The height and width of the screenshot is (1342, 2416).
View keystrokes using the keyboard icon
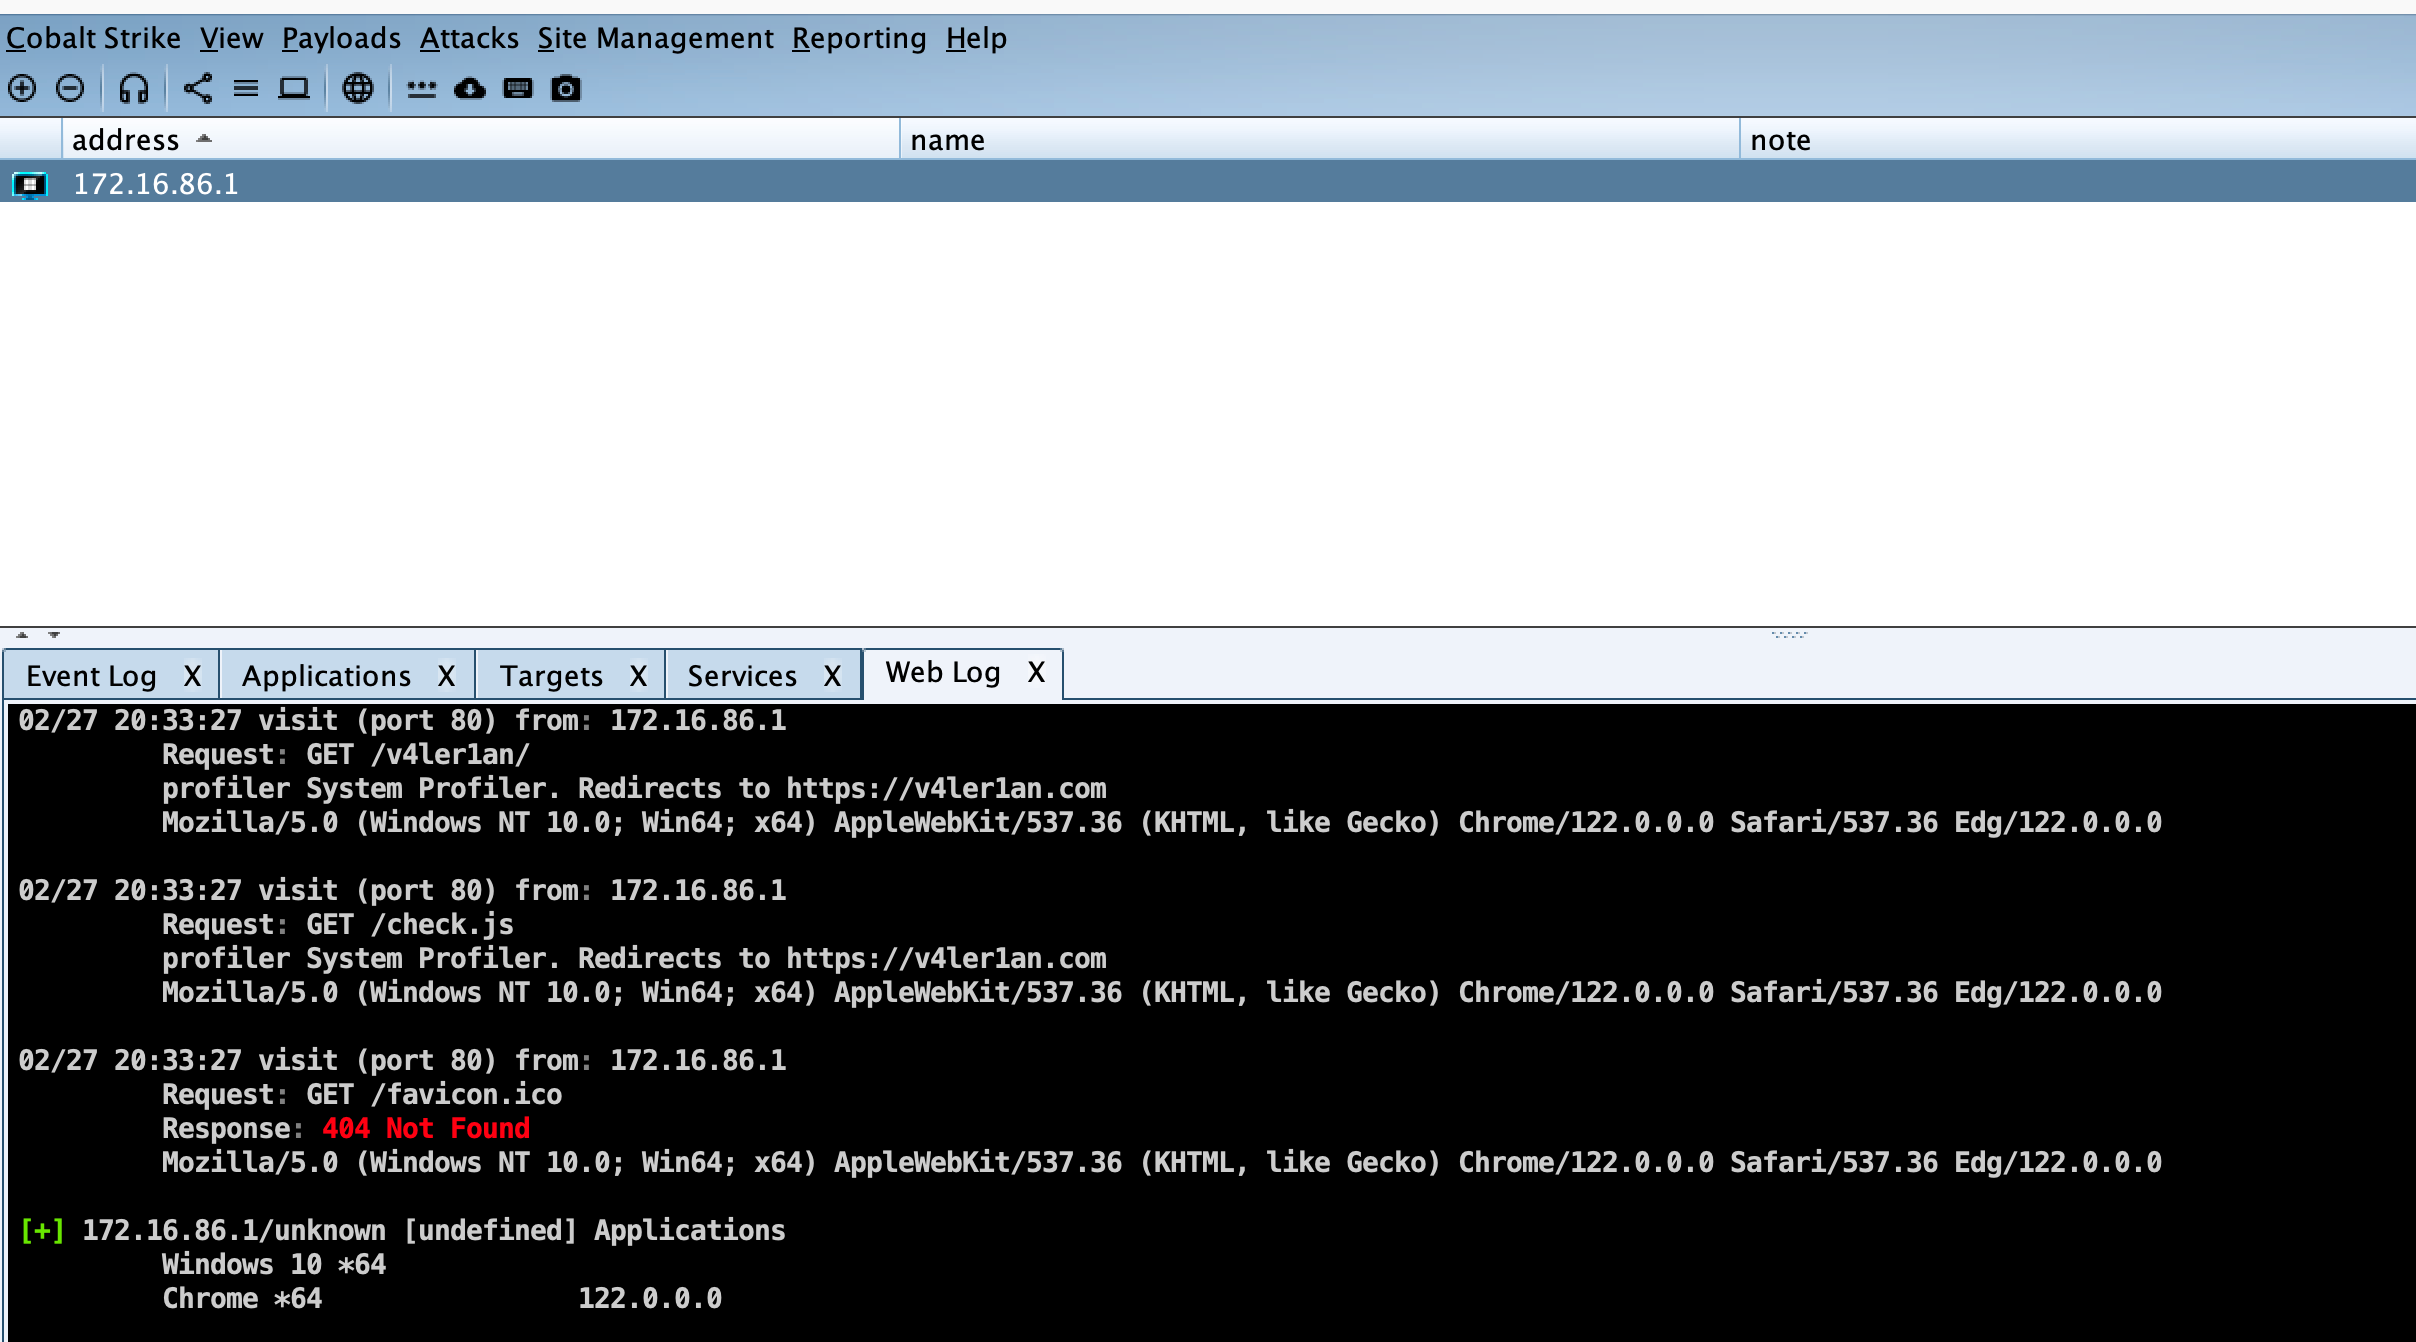click(518, 89)
